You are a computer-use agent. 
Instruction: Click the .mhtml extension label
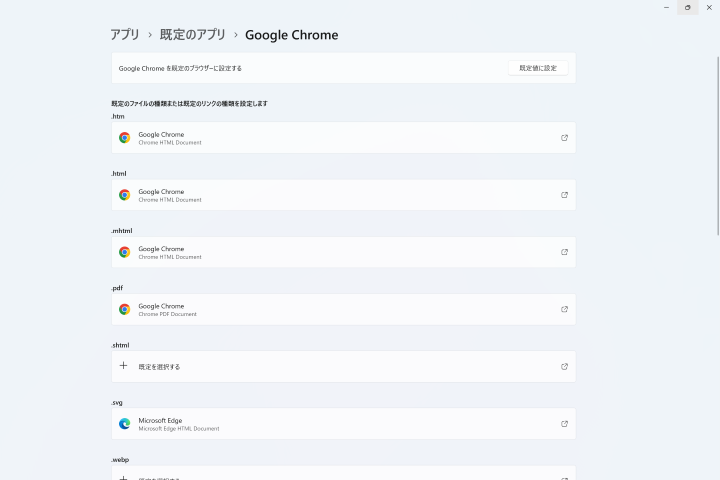tap(122, 231)
